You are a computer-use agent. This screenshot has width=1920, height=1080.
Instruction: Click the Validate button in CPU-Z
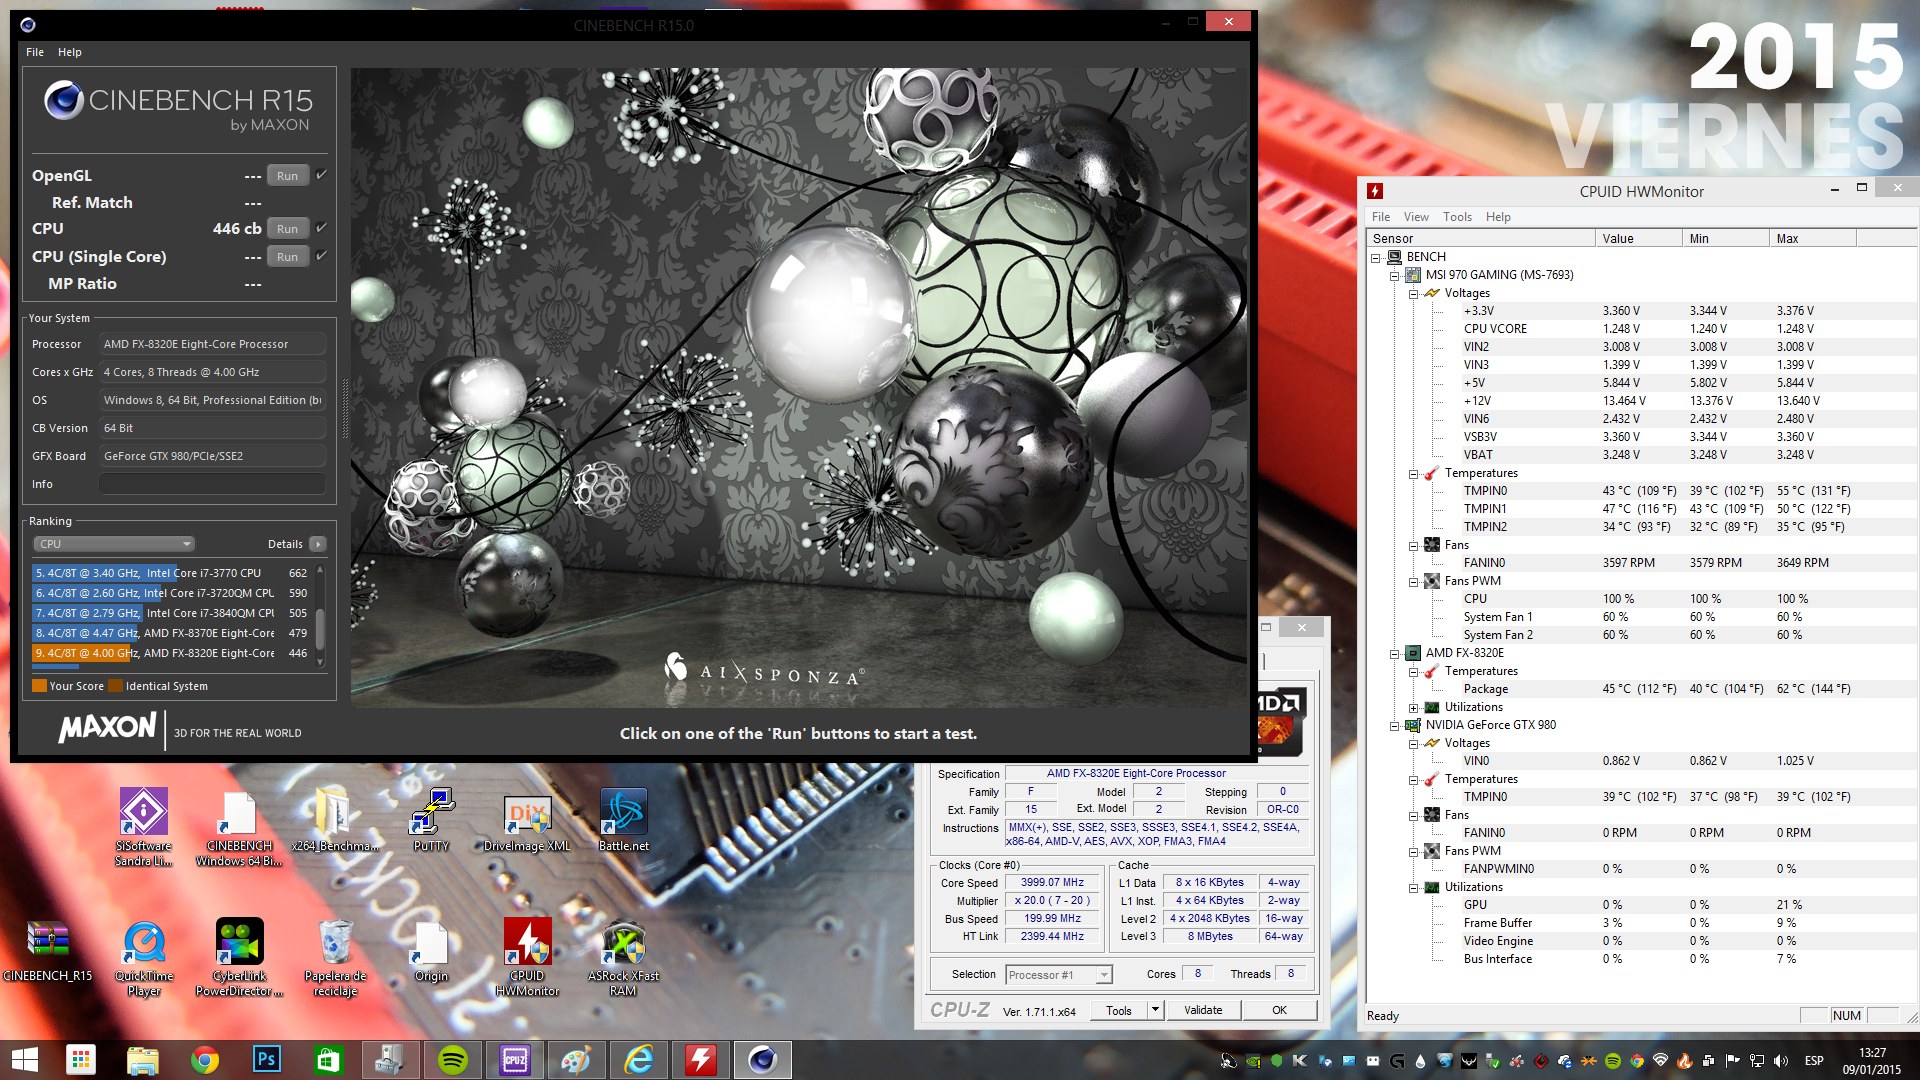point(1202,1010)
